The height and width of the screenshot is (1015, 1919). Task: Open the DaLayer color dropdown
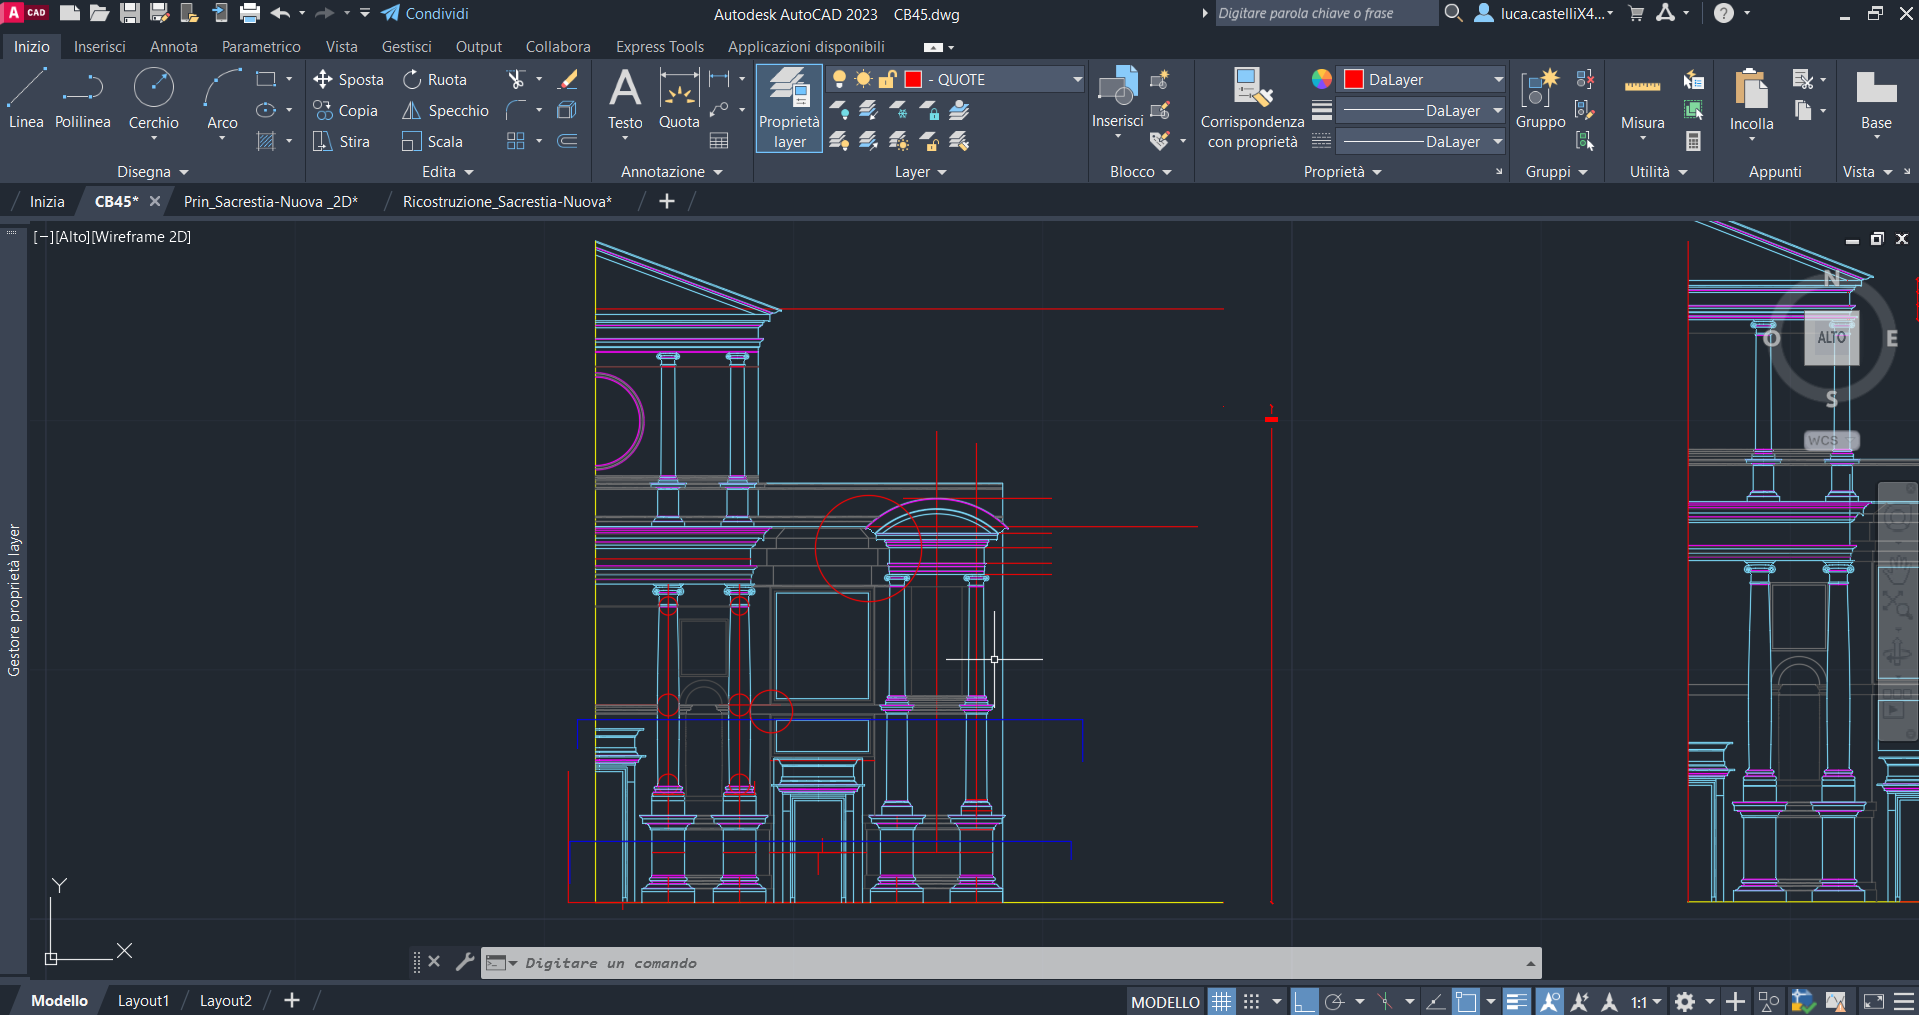click(x=1497, y=80)
